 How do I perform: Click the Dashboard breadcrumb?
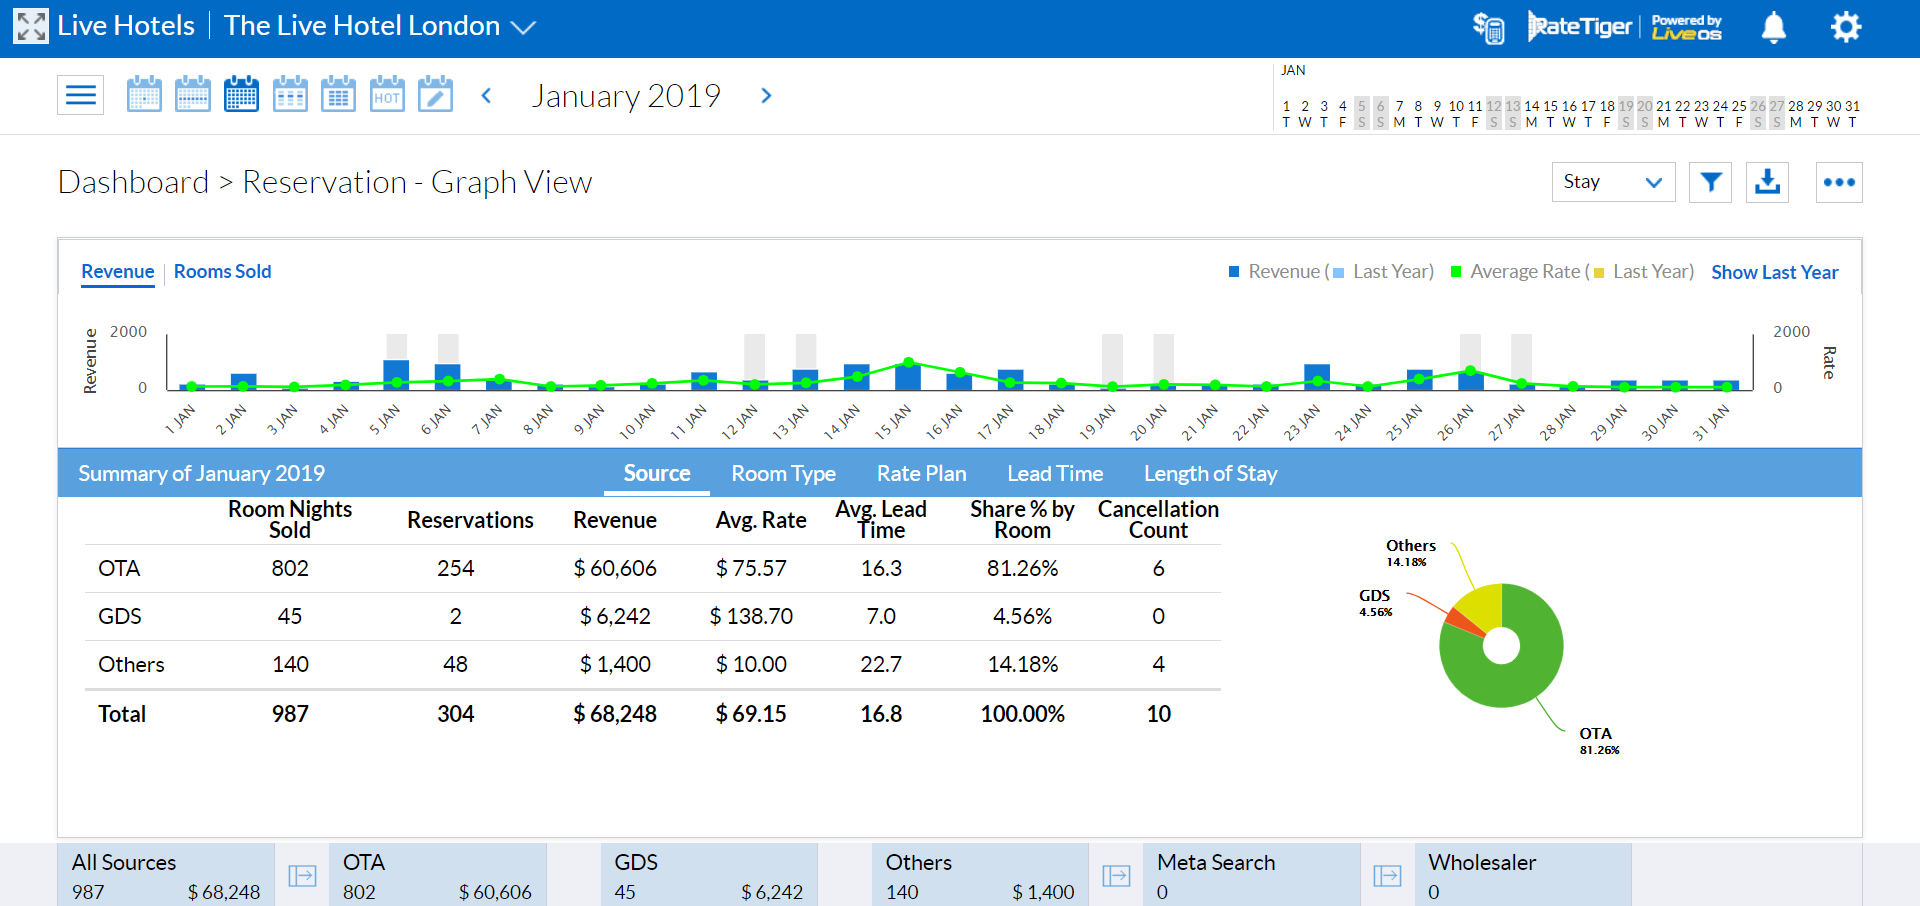click(133, 182)
